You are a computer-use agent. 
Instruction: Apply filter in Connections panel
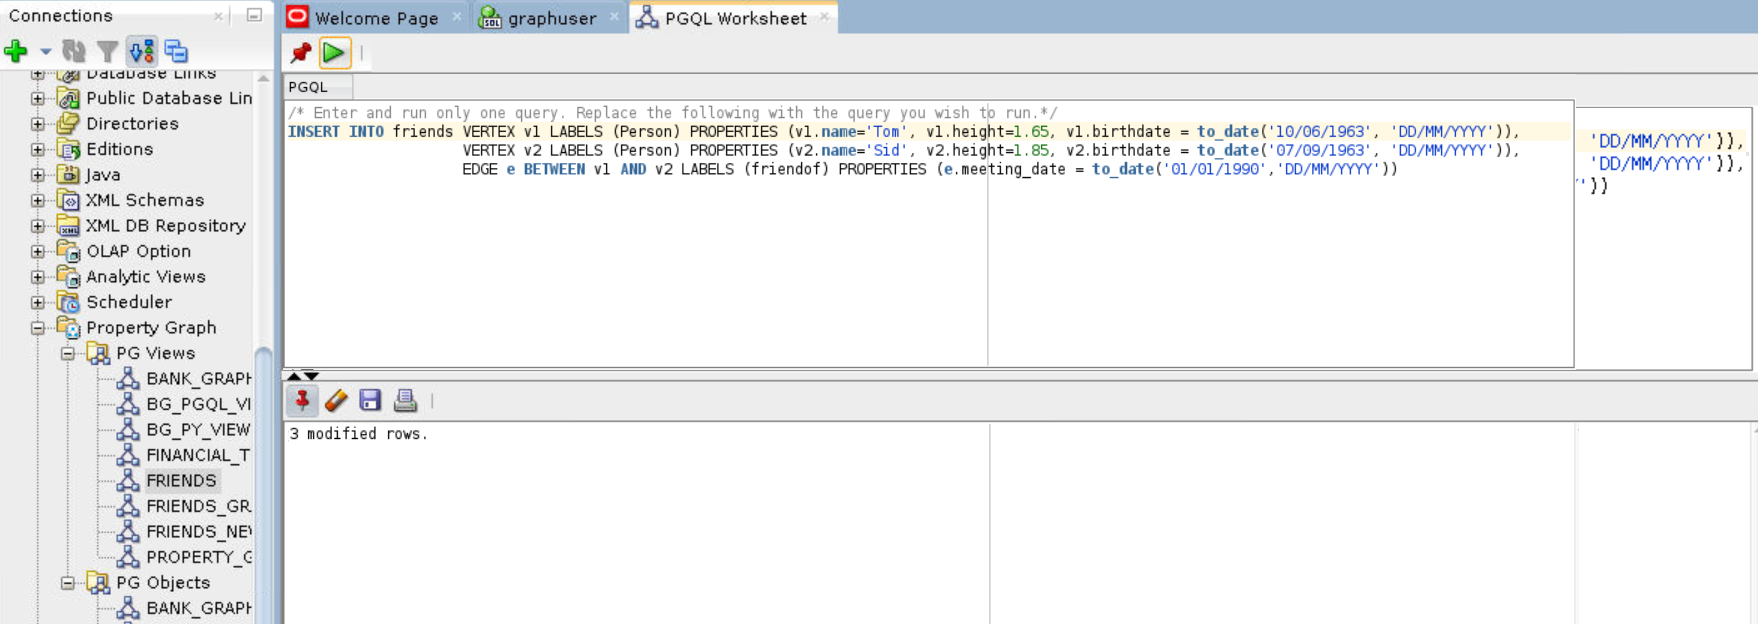tap(107, 51)
